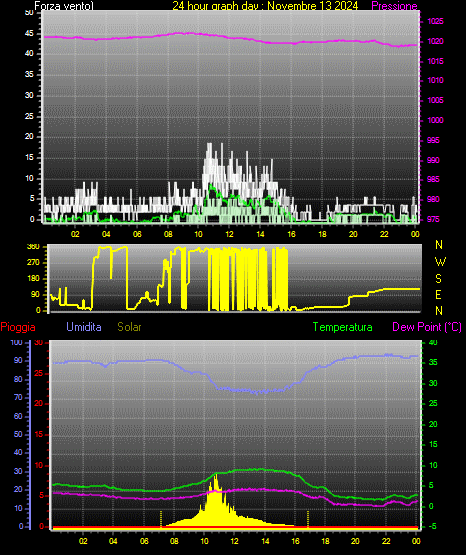Click the Forza vento label
Viewport: 466px width, 555px height.
click(x=64, y=6)
